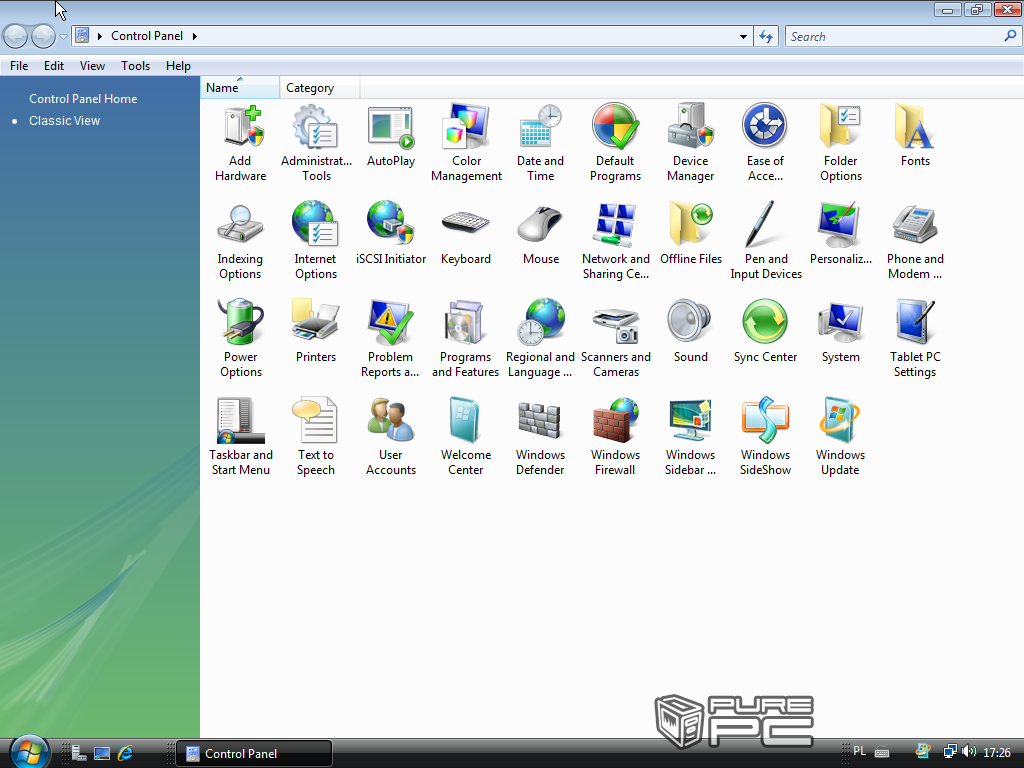Image resolution: width=1024 pixels, height=768 pixels.
Task: Refresh the Control Panel view
Action: [766, 37]
